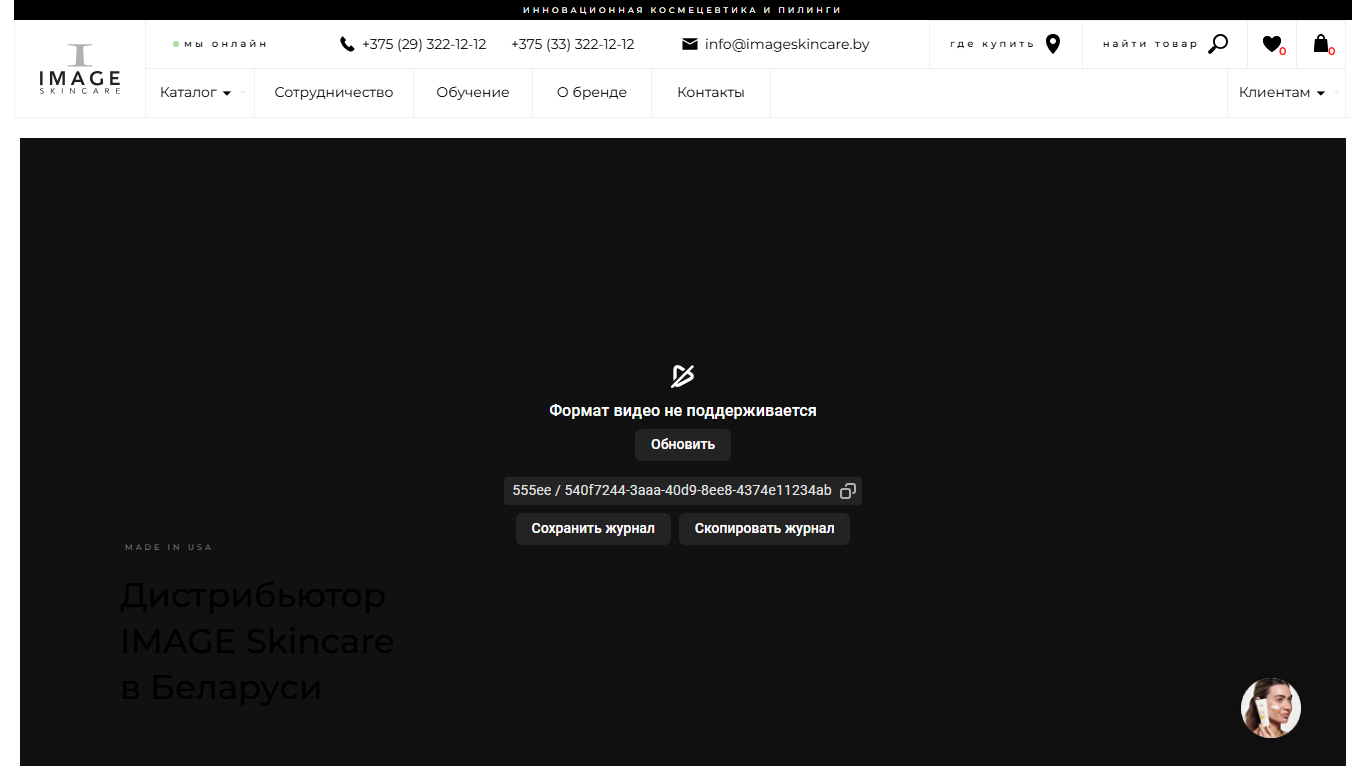Image resolution: width=1366 pixels, height=768 pixels.
Task: Click the Обновить button
Action: point(683,445)
